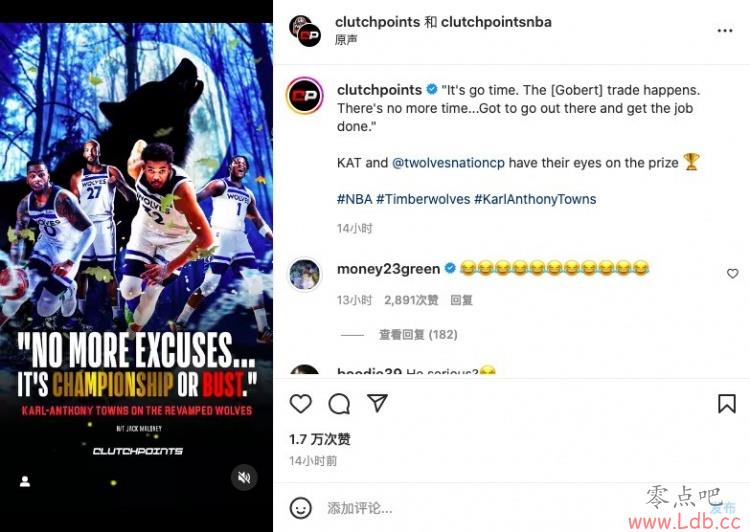Screen dimensions: 750x532
Task: Open the three-dots more options menu
Action: coord(725,31)
